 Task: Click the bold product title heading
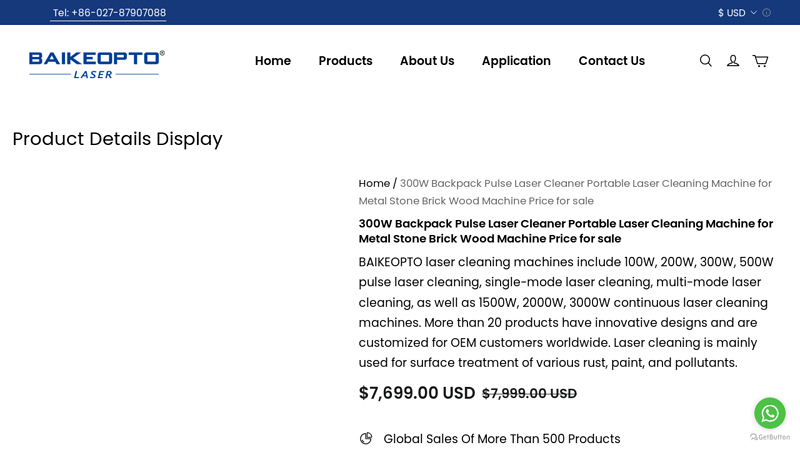565,231
